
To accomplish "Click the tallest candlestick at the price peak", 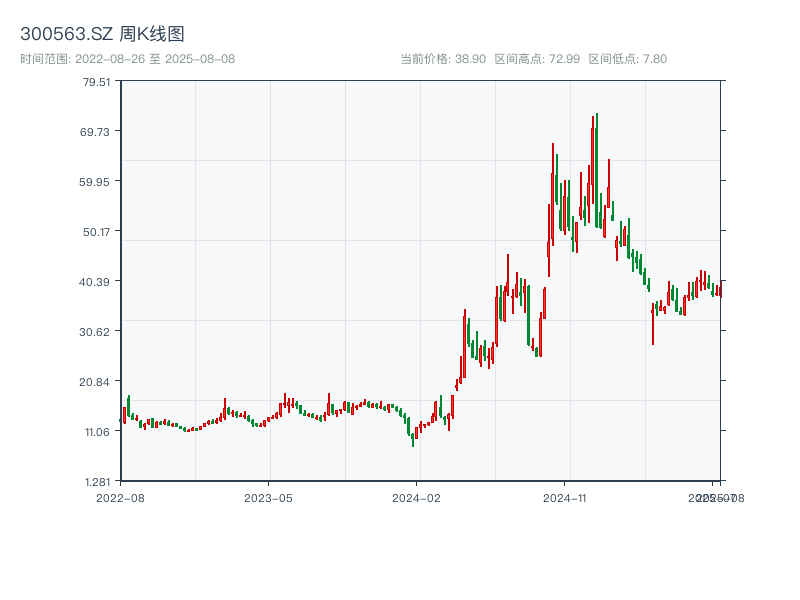I will (x=597, y=170).
